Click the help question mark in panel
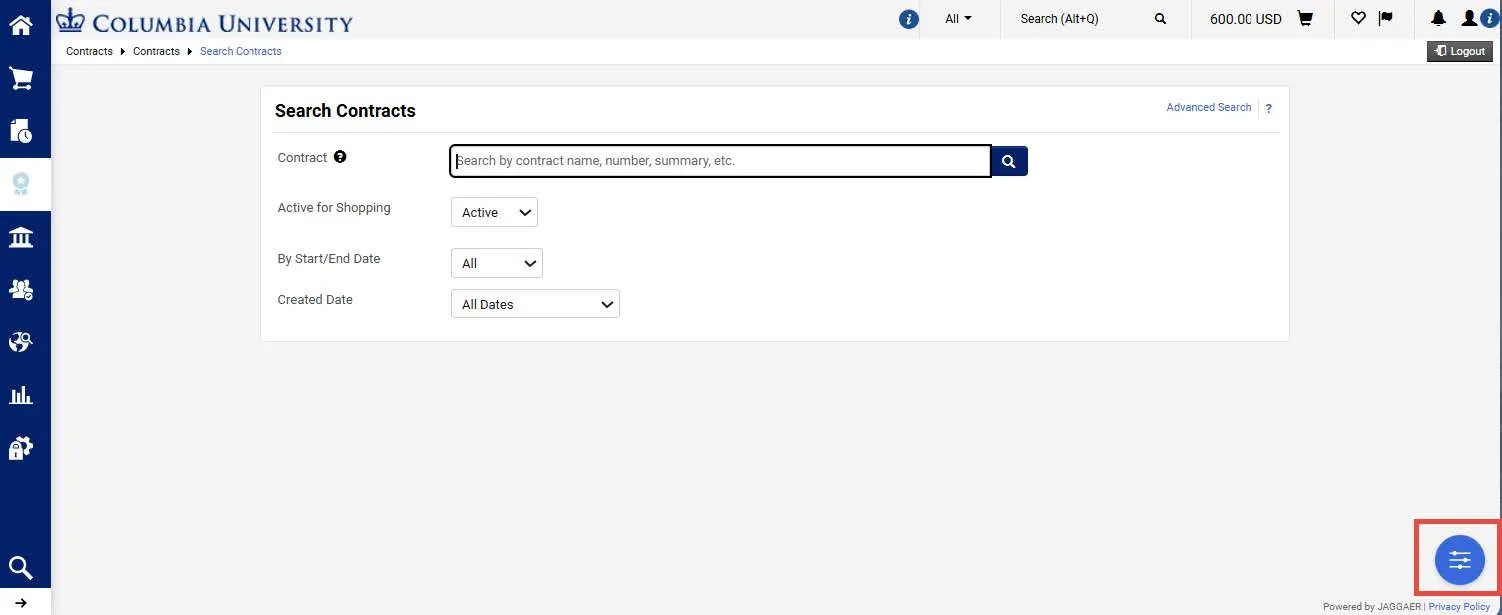Image resolution: width=1502 pixels, height=615 pixels. [1269, 108]
